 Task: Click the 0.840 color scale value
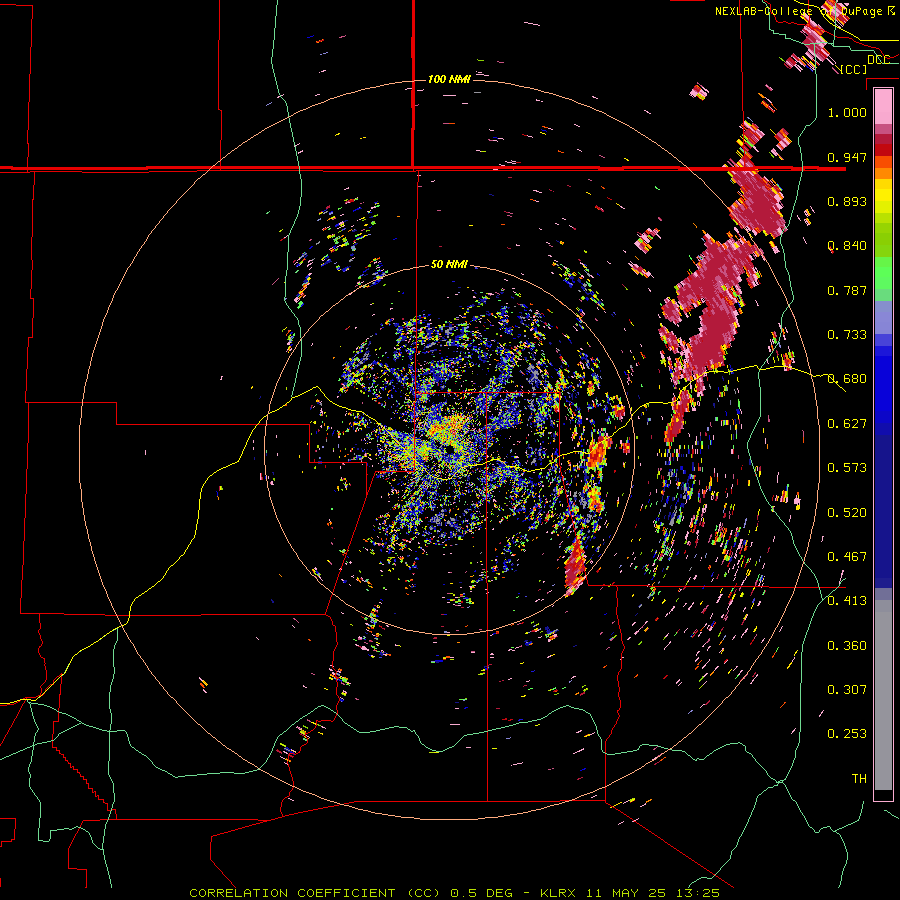(847, 246)
